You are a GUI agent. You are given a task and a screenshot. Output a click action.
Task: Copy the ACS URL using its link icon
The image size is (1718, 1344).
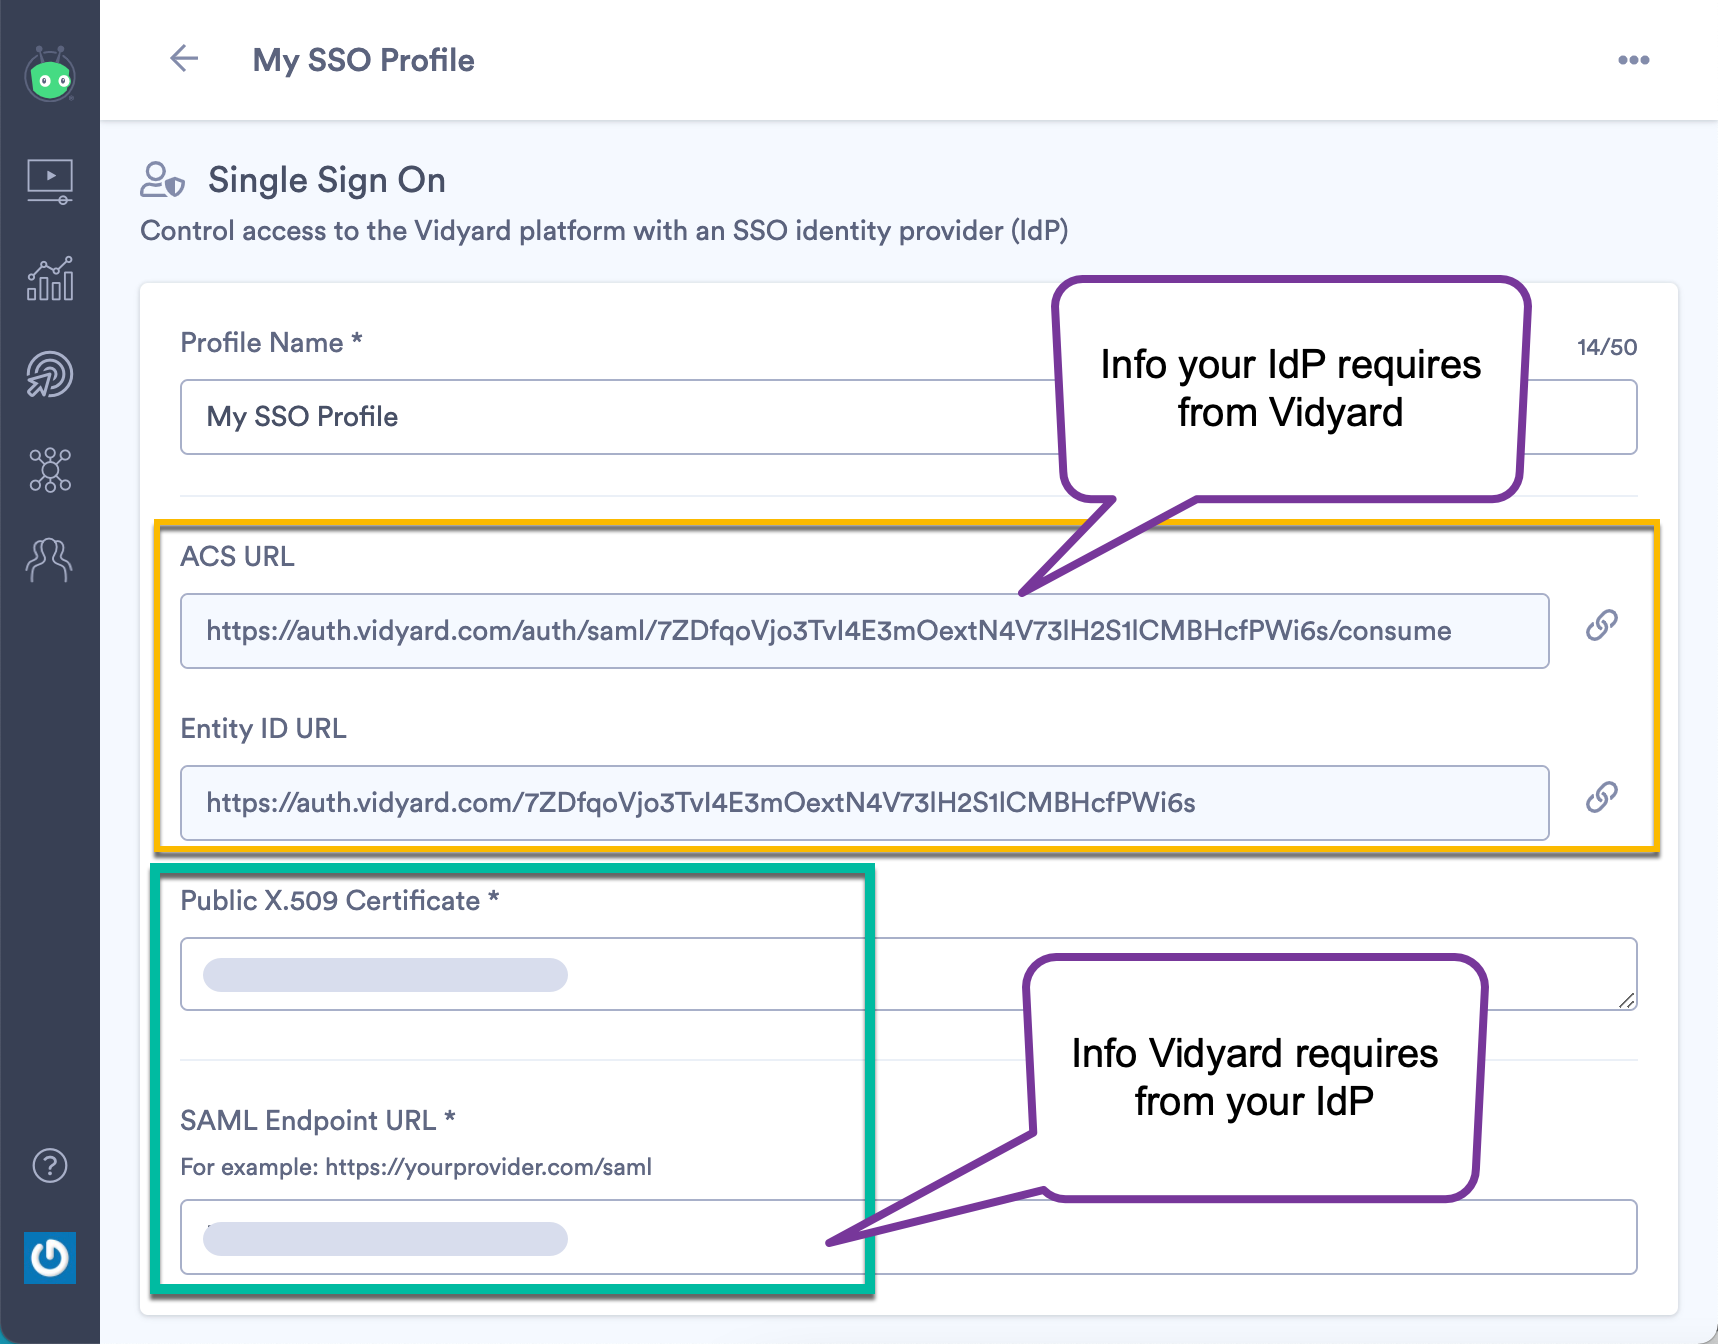[1601, 624]
